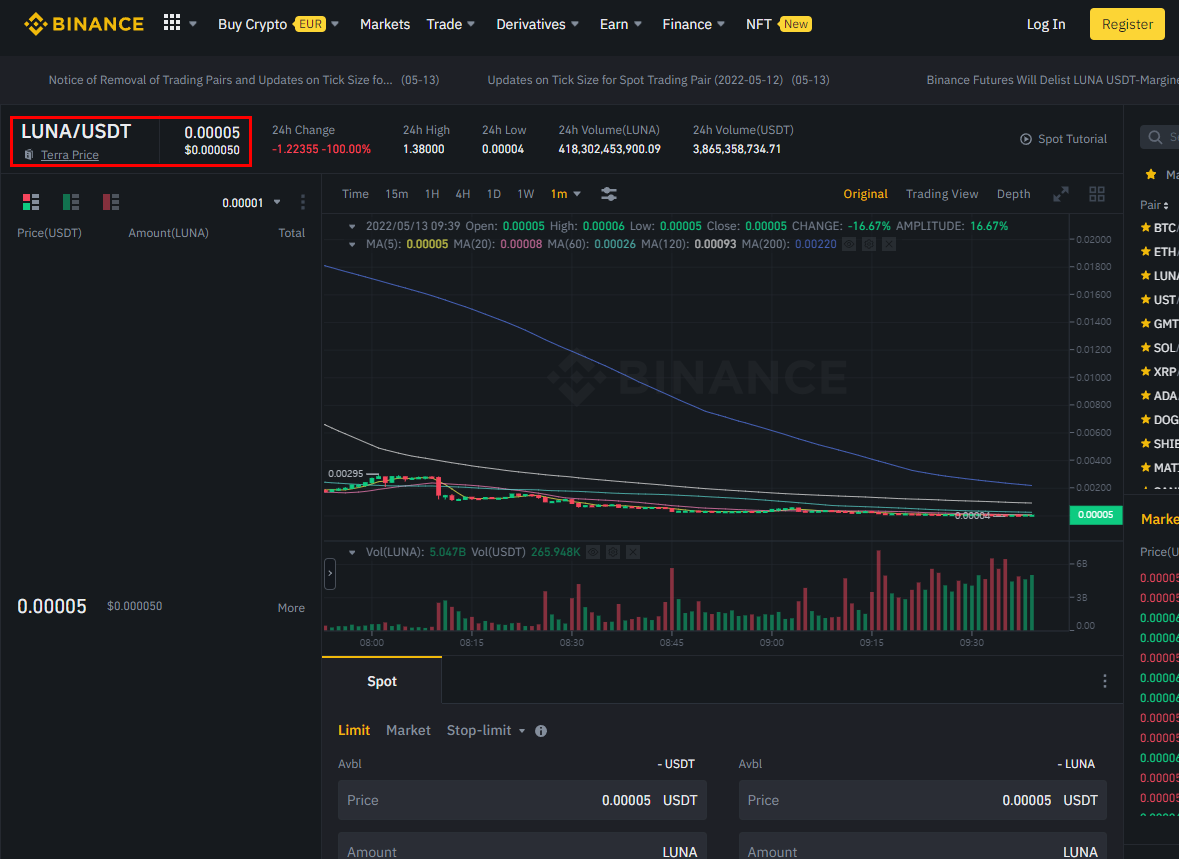Remove volume indicator with X icon

click(633, 552)
